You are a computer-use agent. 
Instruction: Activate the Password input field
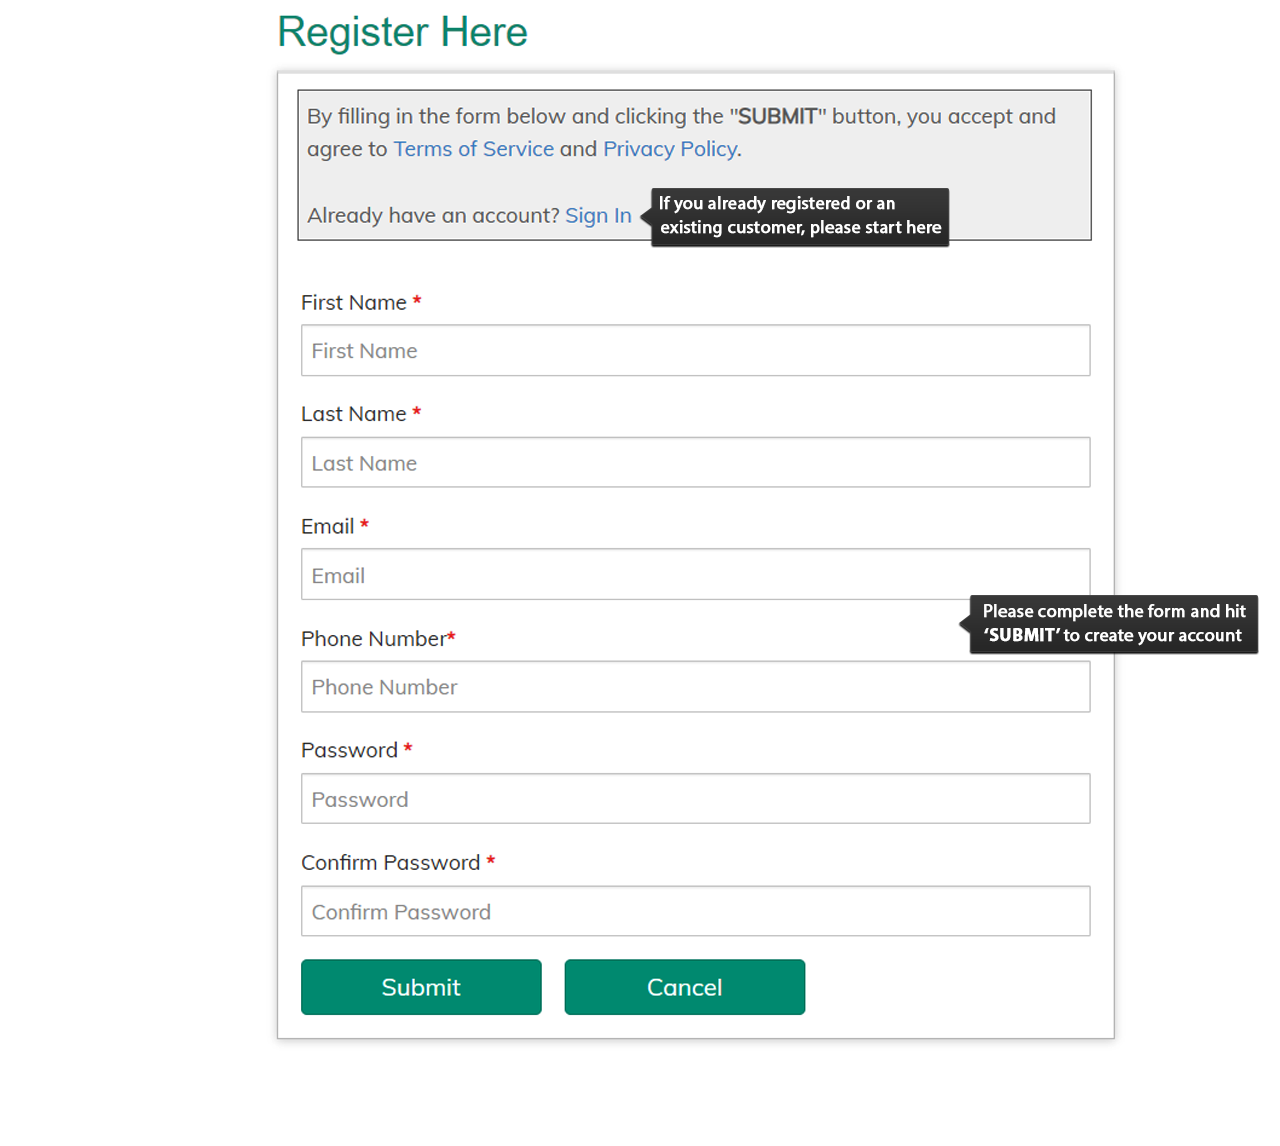[x=696, y=799]
